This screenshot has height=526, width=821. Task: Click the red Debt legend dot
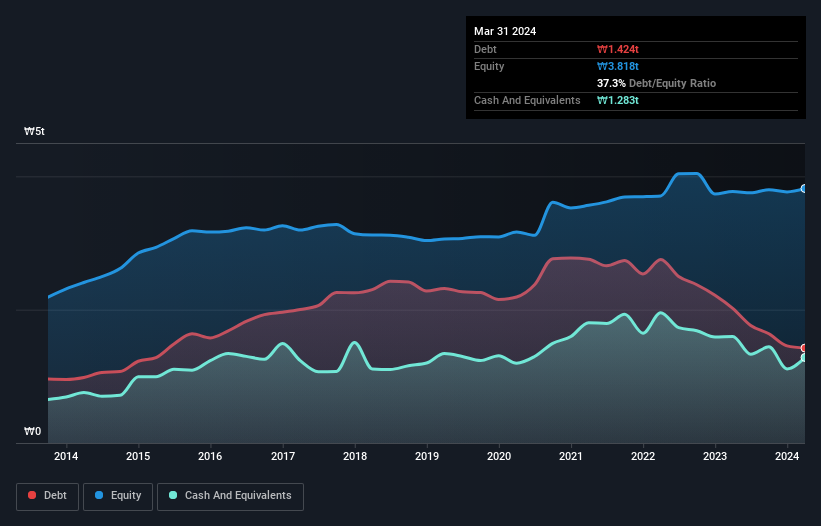coord(32,495)
